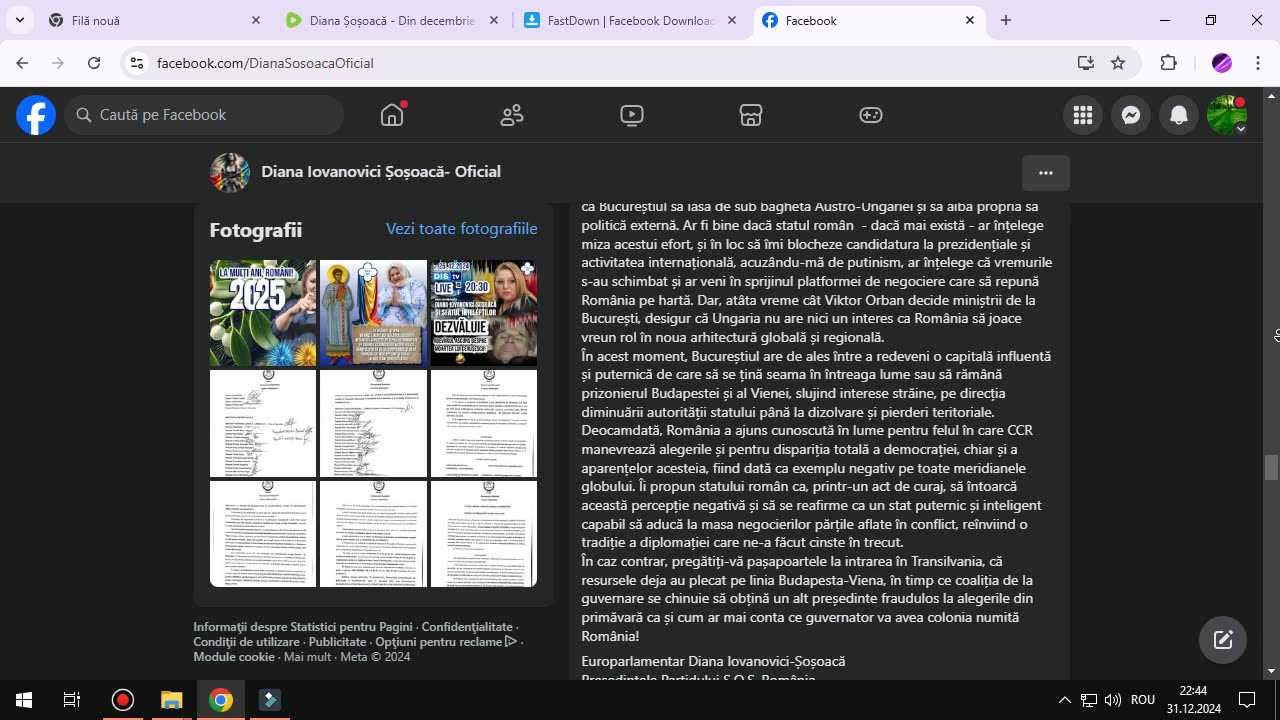Click the Facebook logo icon
The image size is (1280, 720).
tap(36, 115)
